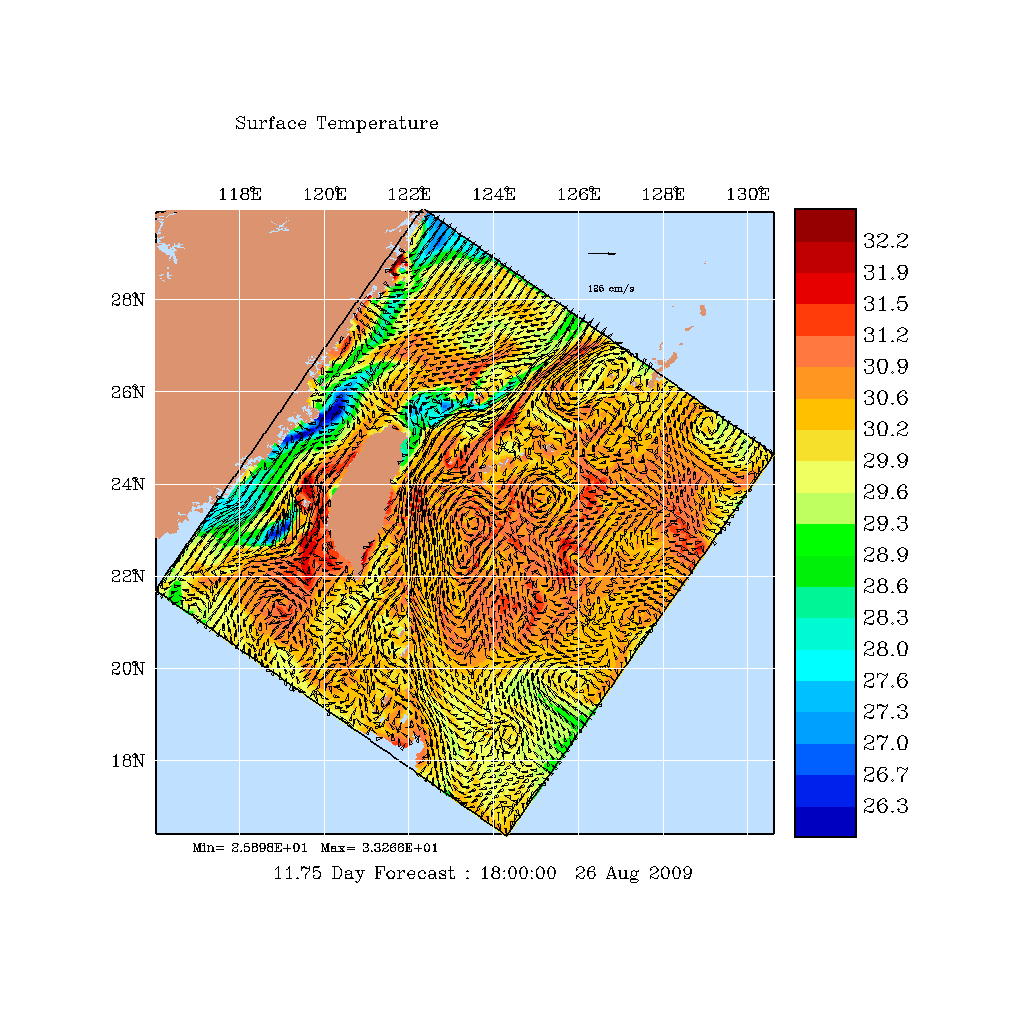Click the 30.2 colorbar value label
The image size is (1024, 1024).
885,429
